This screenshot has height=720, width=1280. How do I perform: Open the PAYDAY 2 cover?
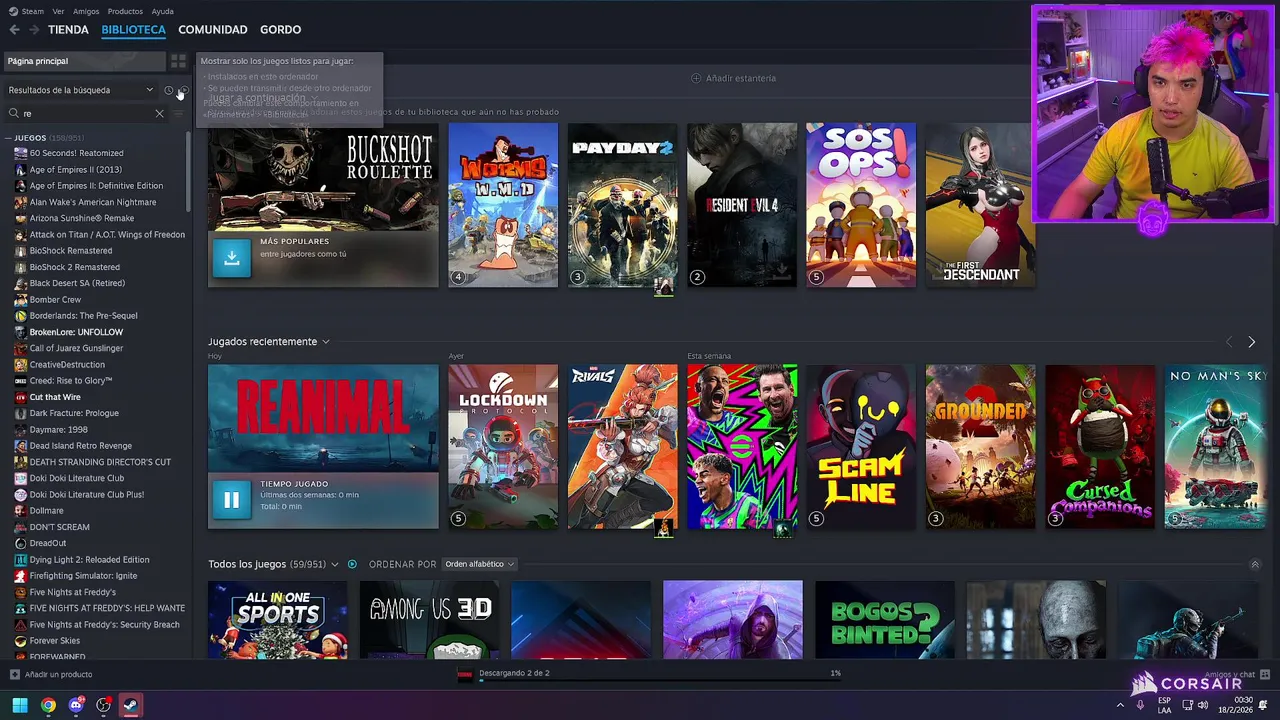click(x=622, y=205)
